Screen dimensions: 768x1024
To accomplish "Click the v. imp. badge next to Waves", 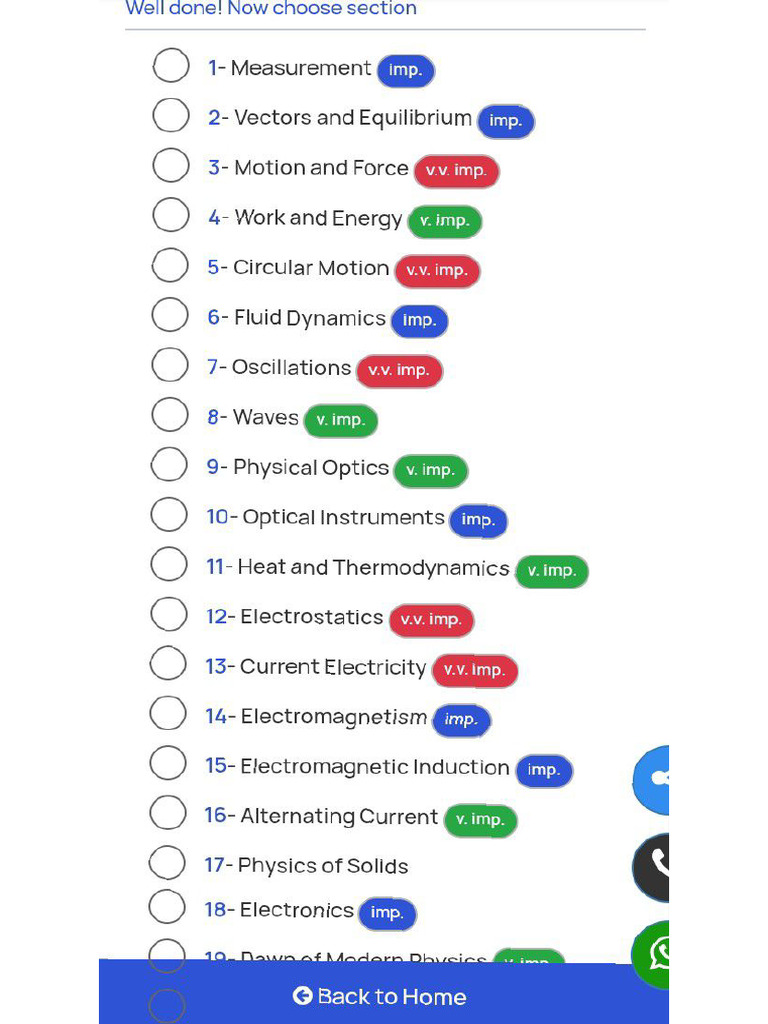I will click(x=341, y=420).
